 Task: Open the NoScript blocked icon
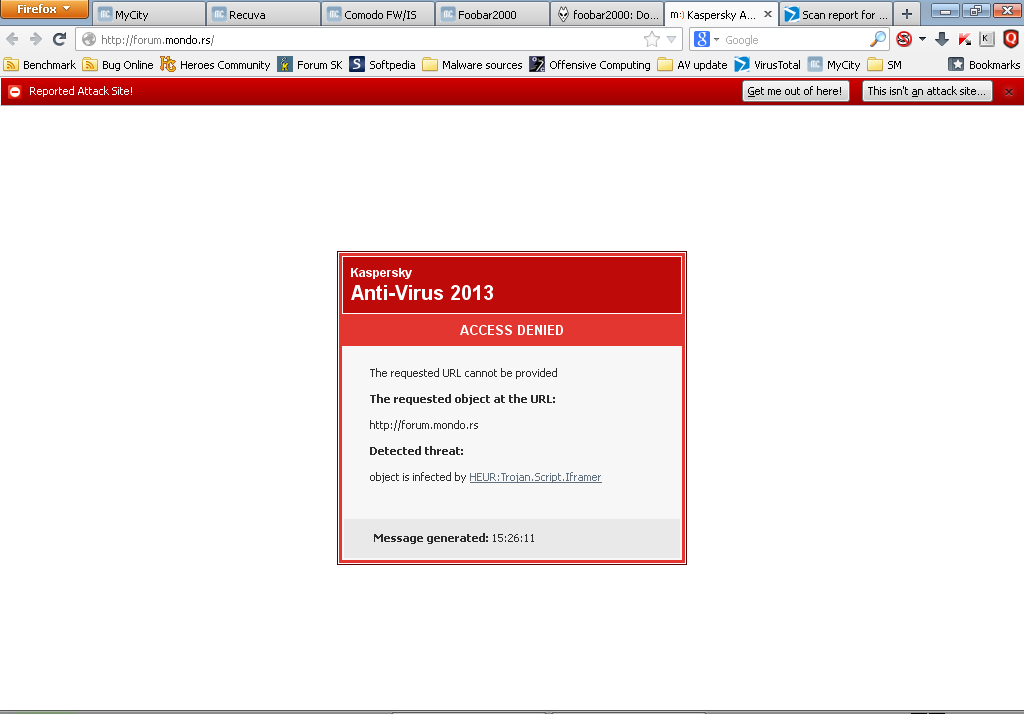coord(904,39)
